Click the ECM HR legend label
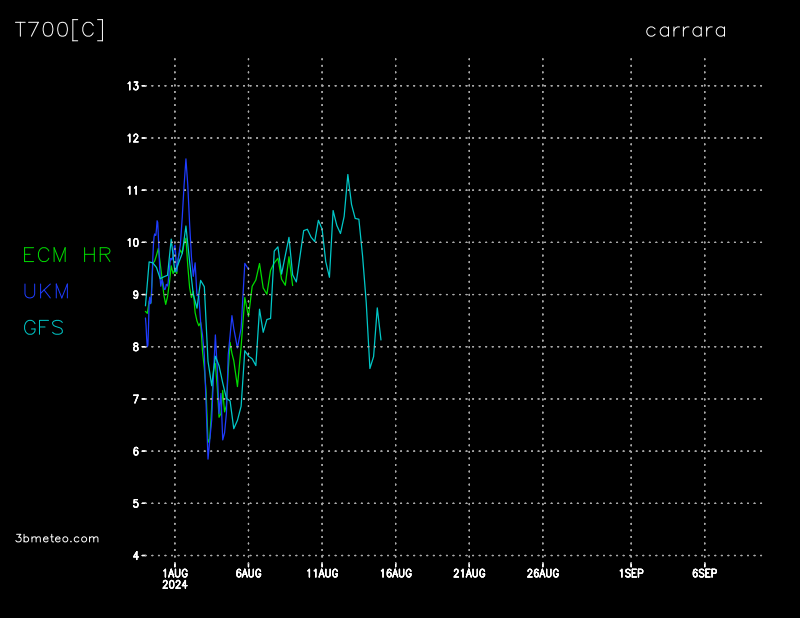The image size is (800, 618). 67,255
